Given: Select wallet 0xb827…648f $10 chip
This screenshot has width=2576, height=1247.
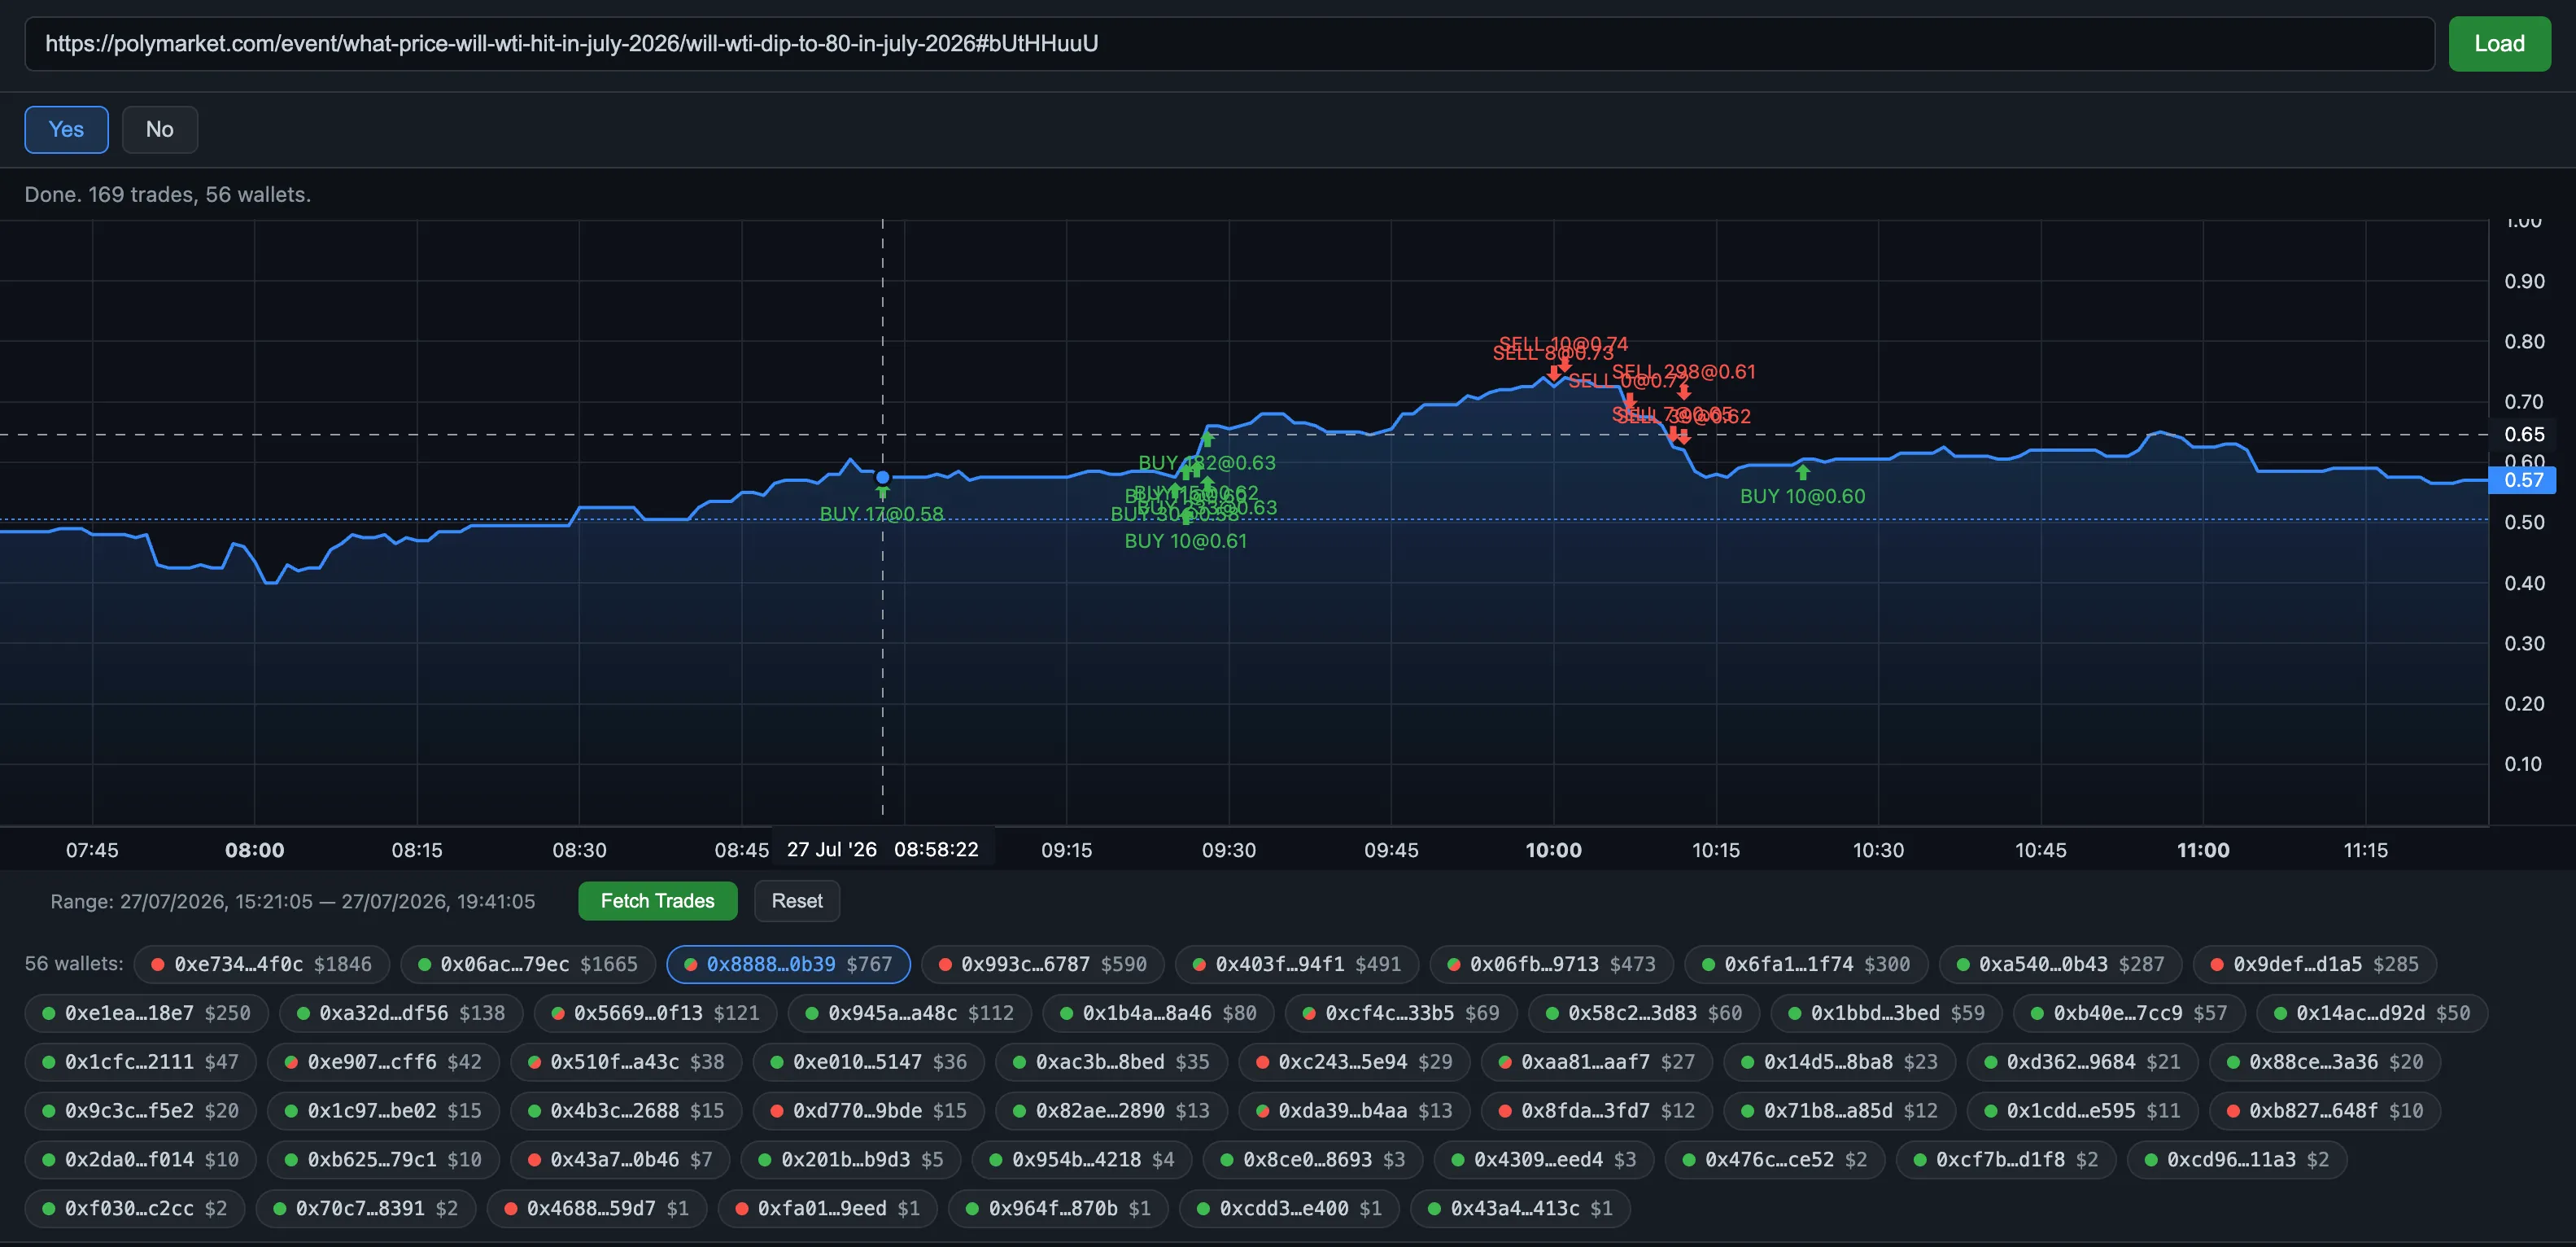Looking at the screenshot, I should 2325,1111.
